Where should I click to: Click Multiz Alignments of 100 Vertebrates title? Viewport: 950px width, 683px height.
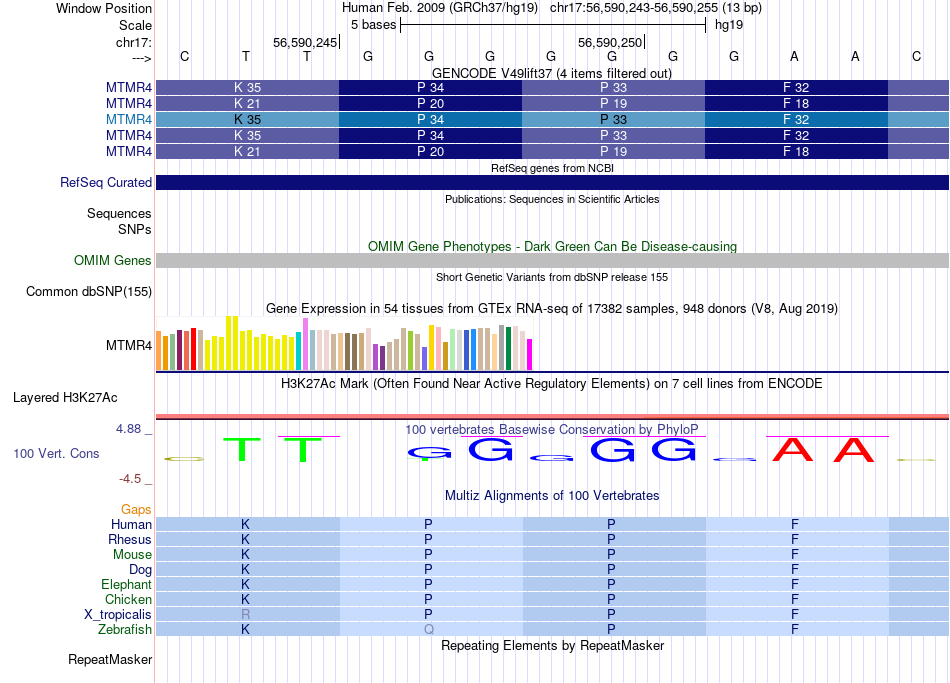(x=552, y=496)
